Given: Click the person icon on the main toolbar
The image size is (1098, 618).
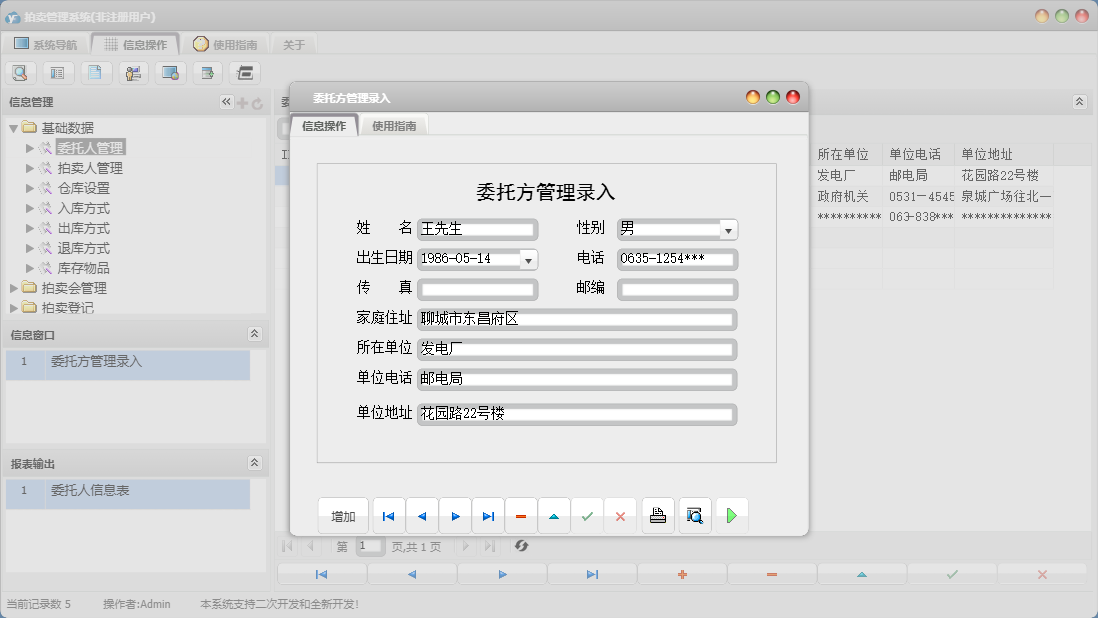Looking at the screenshot, I should coord(132,72).
